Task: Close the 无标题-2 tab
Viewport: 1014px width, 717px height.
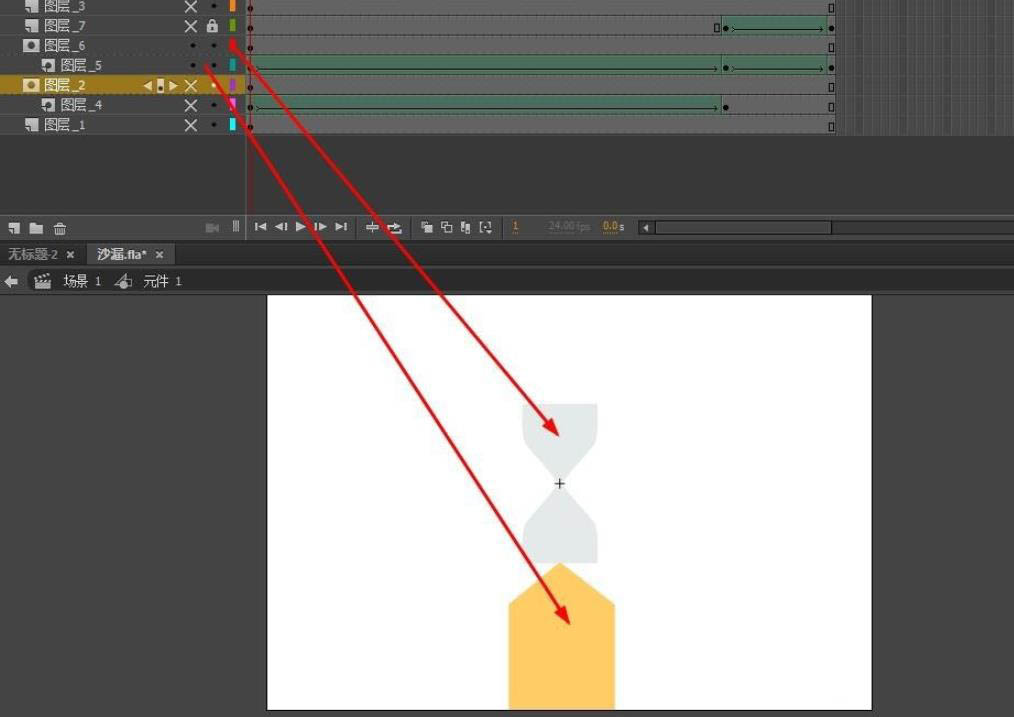Action: (x=70, y=255)
